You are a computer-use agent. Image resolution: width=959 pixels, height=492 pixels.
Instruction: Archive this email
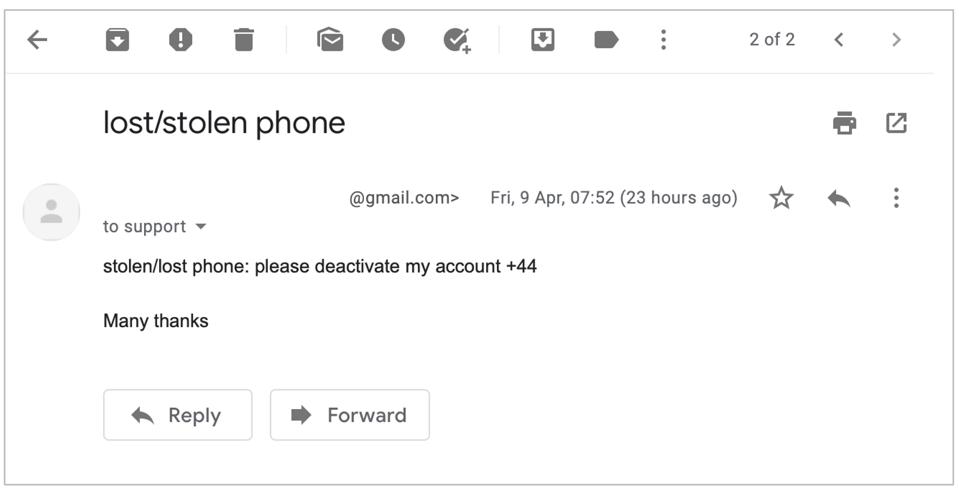(118, 40)
